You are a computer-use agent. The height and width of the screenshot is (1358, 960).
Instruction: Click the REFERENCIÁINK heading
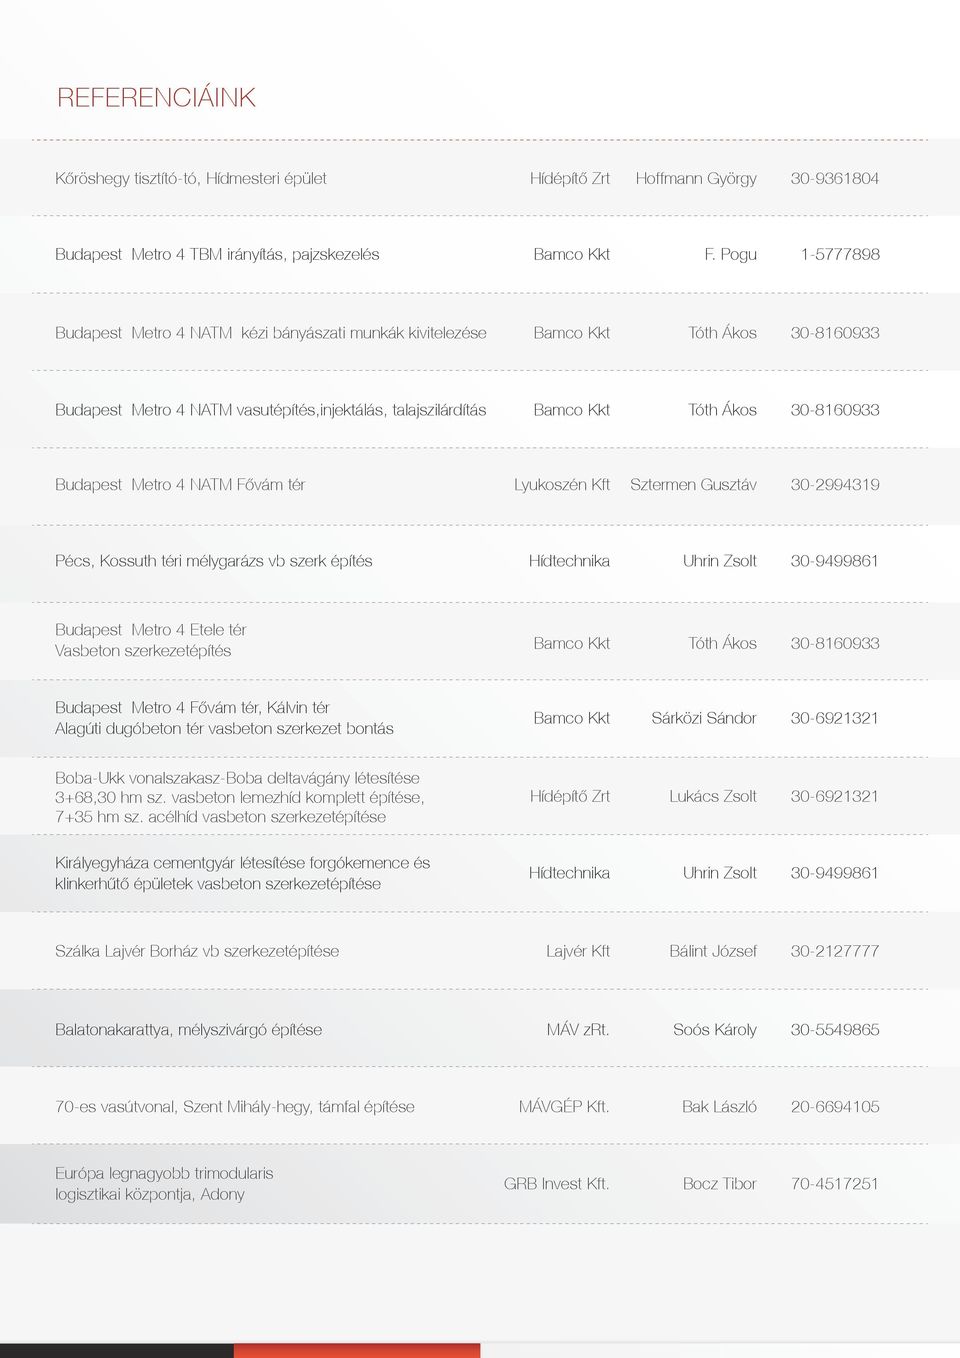click(156, 97)
